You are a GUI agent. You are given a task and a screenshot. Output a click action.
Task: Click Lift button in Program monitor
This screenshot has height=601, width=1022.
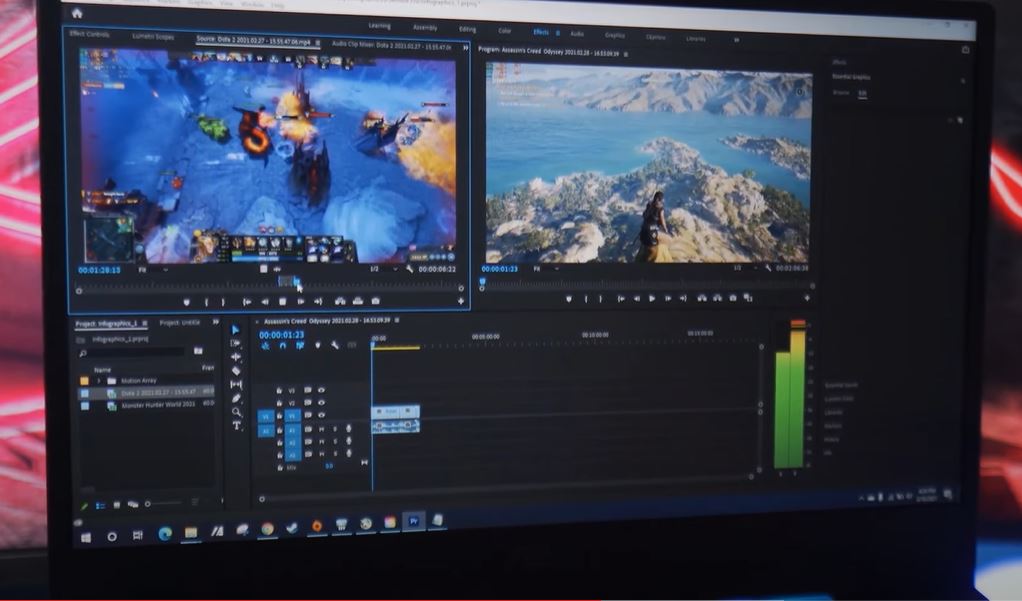tap(702, 298)
